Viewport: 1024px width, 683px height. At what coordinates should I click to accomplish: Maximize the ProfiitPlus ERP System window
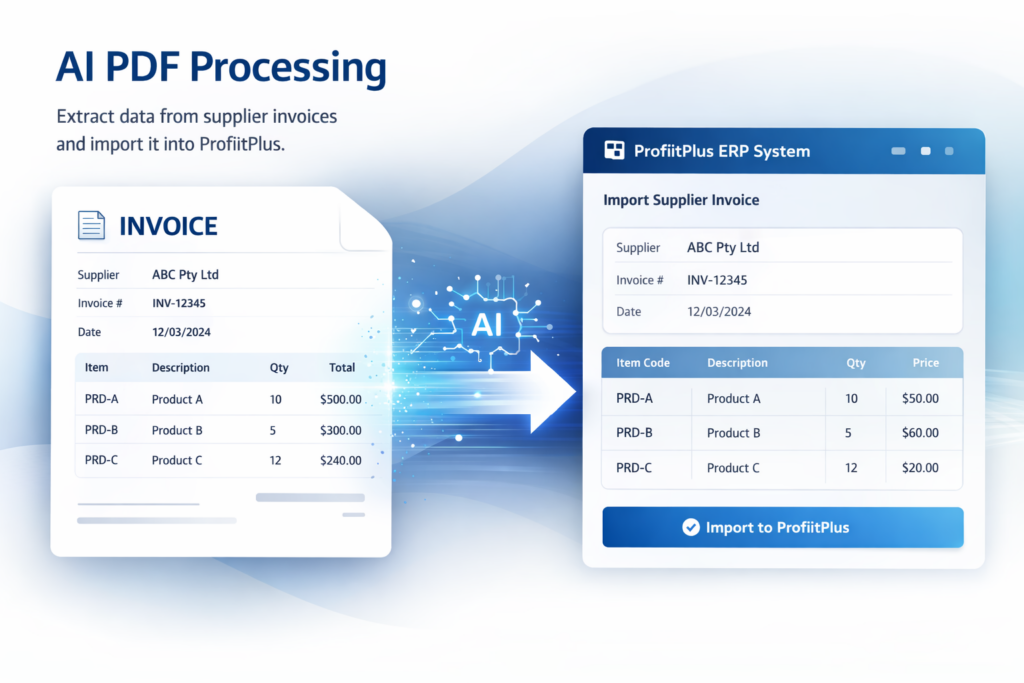click(x=925, y=151)
